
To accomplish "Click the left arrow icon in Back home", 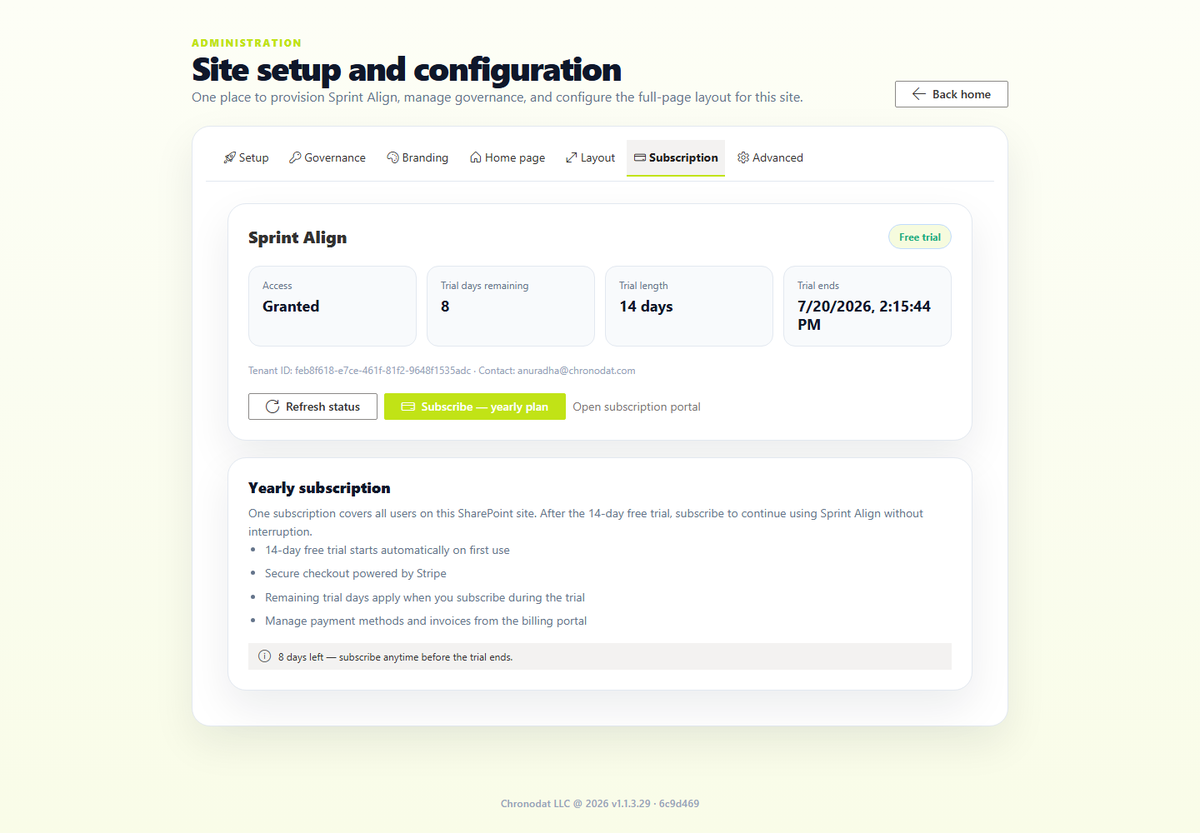I will coord(919,94).
